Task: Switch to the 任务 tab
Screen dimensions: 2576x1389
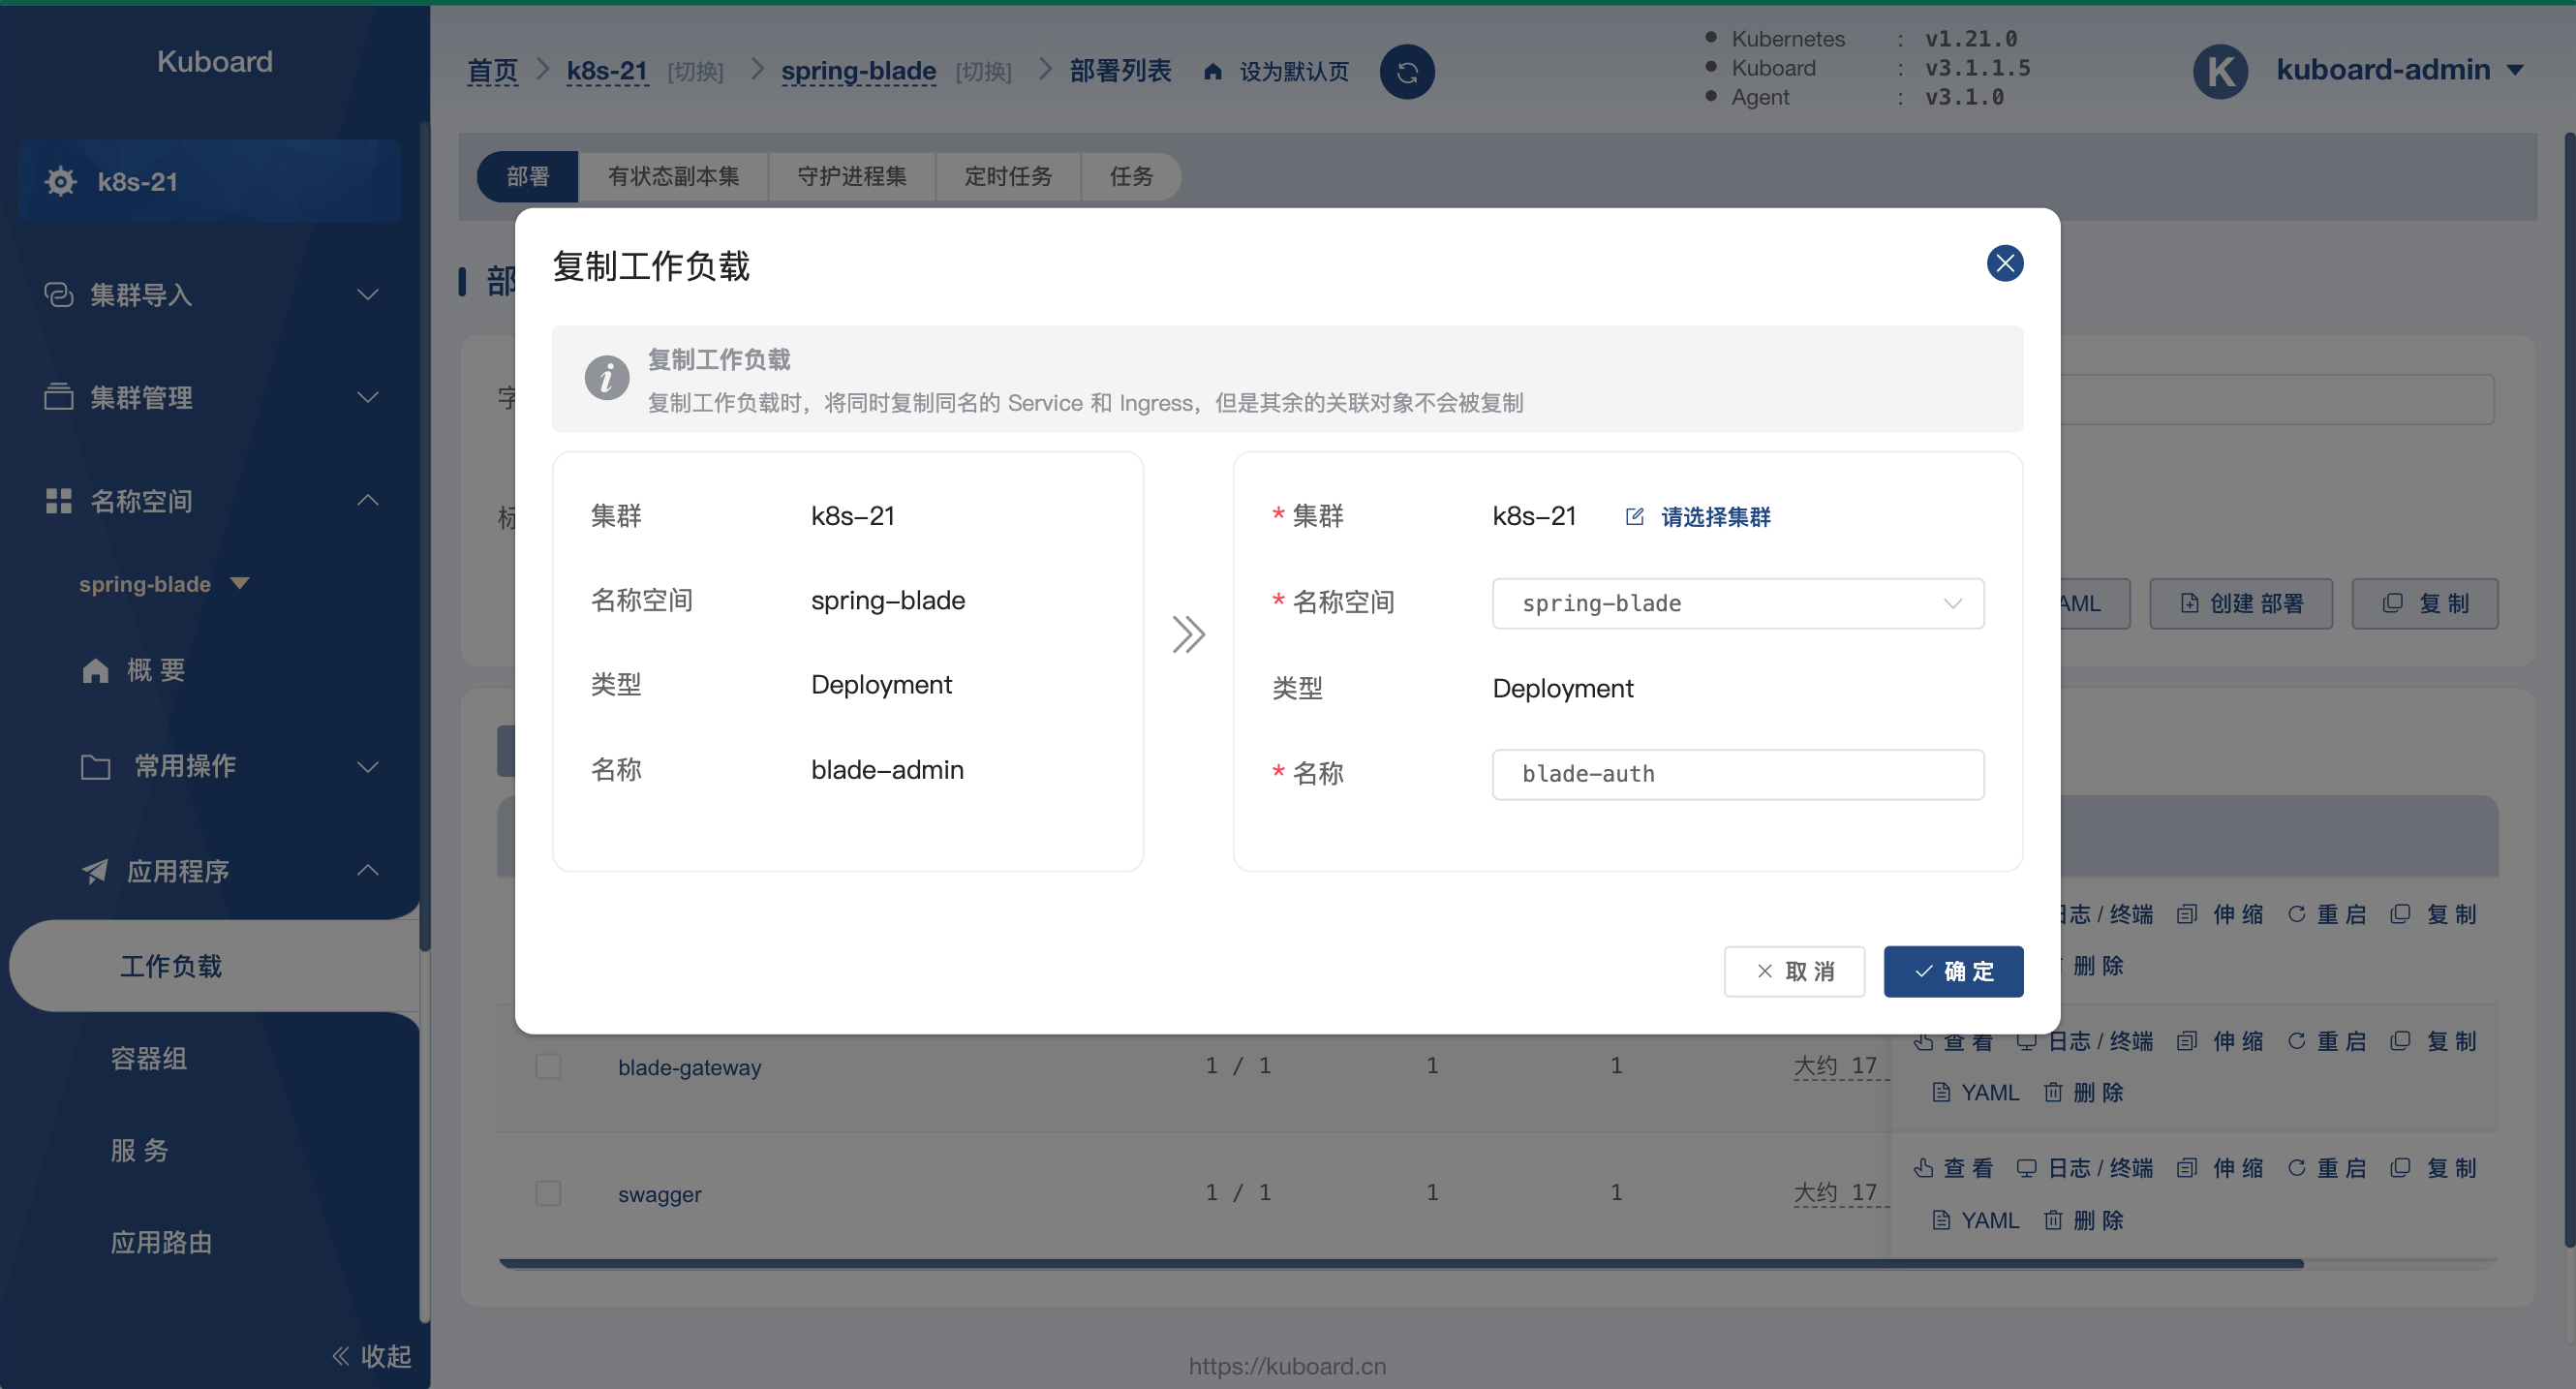Action: click(1131, 176)
